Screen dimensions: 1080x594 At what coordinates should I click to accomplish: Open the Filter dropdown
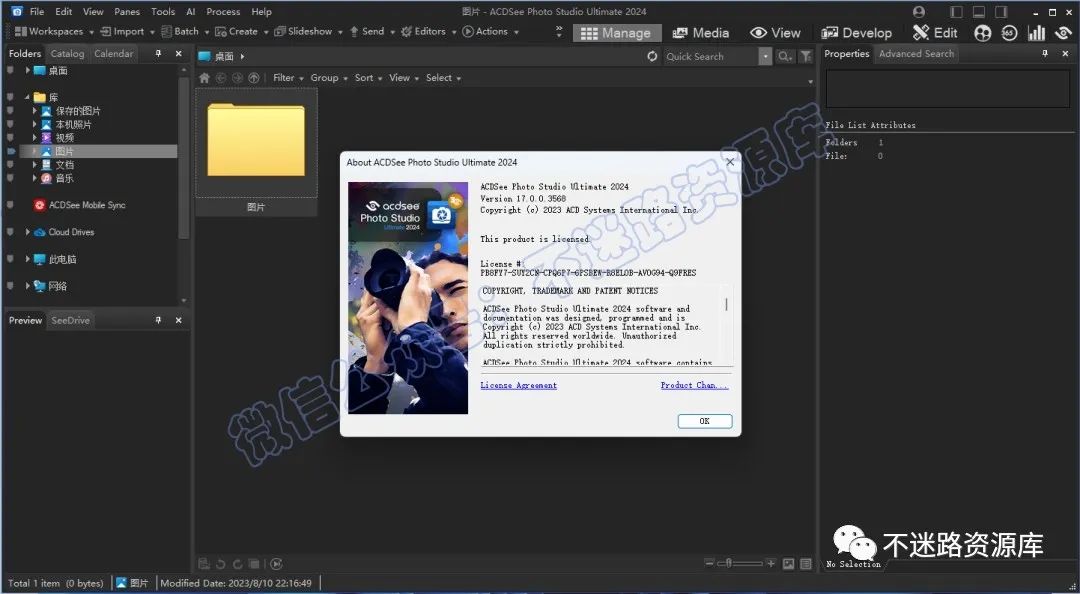288,78
